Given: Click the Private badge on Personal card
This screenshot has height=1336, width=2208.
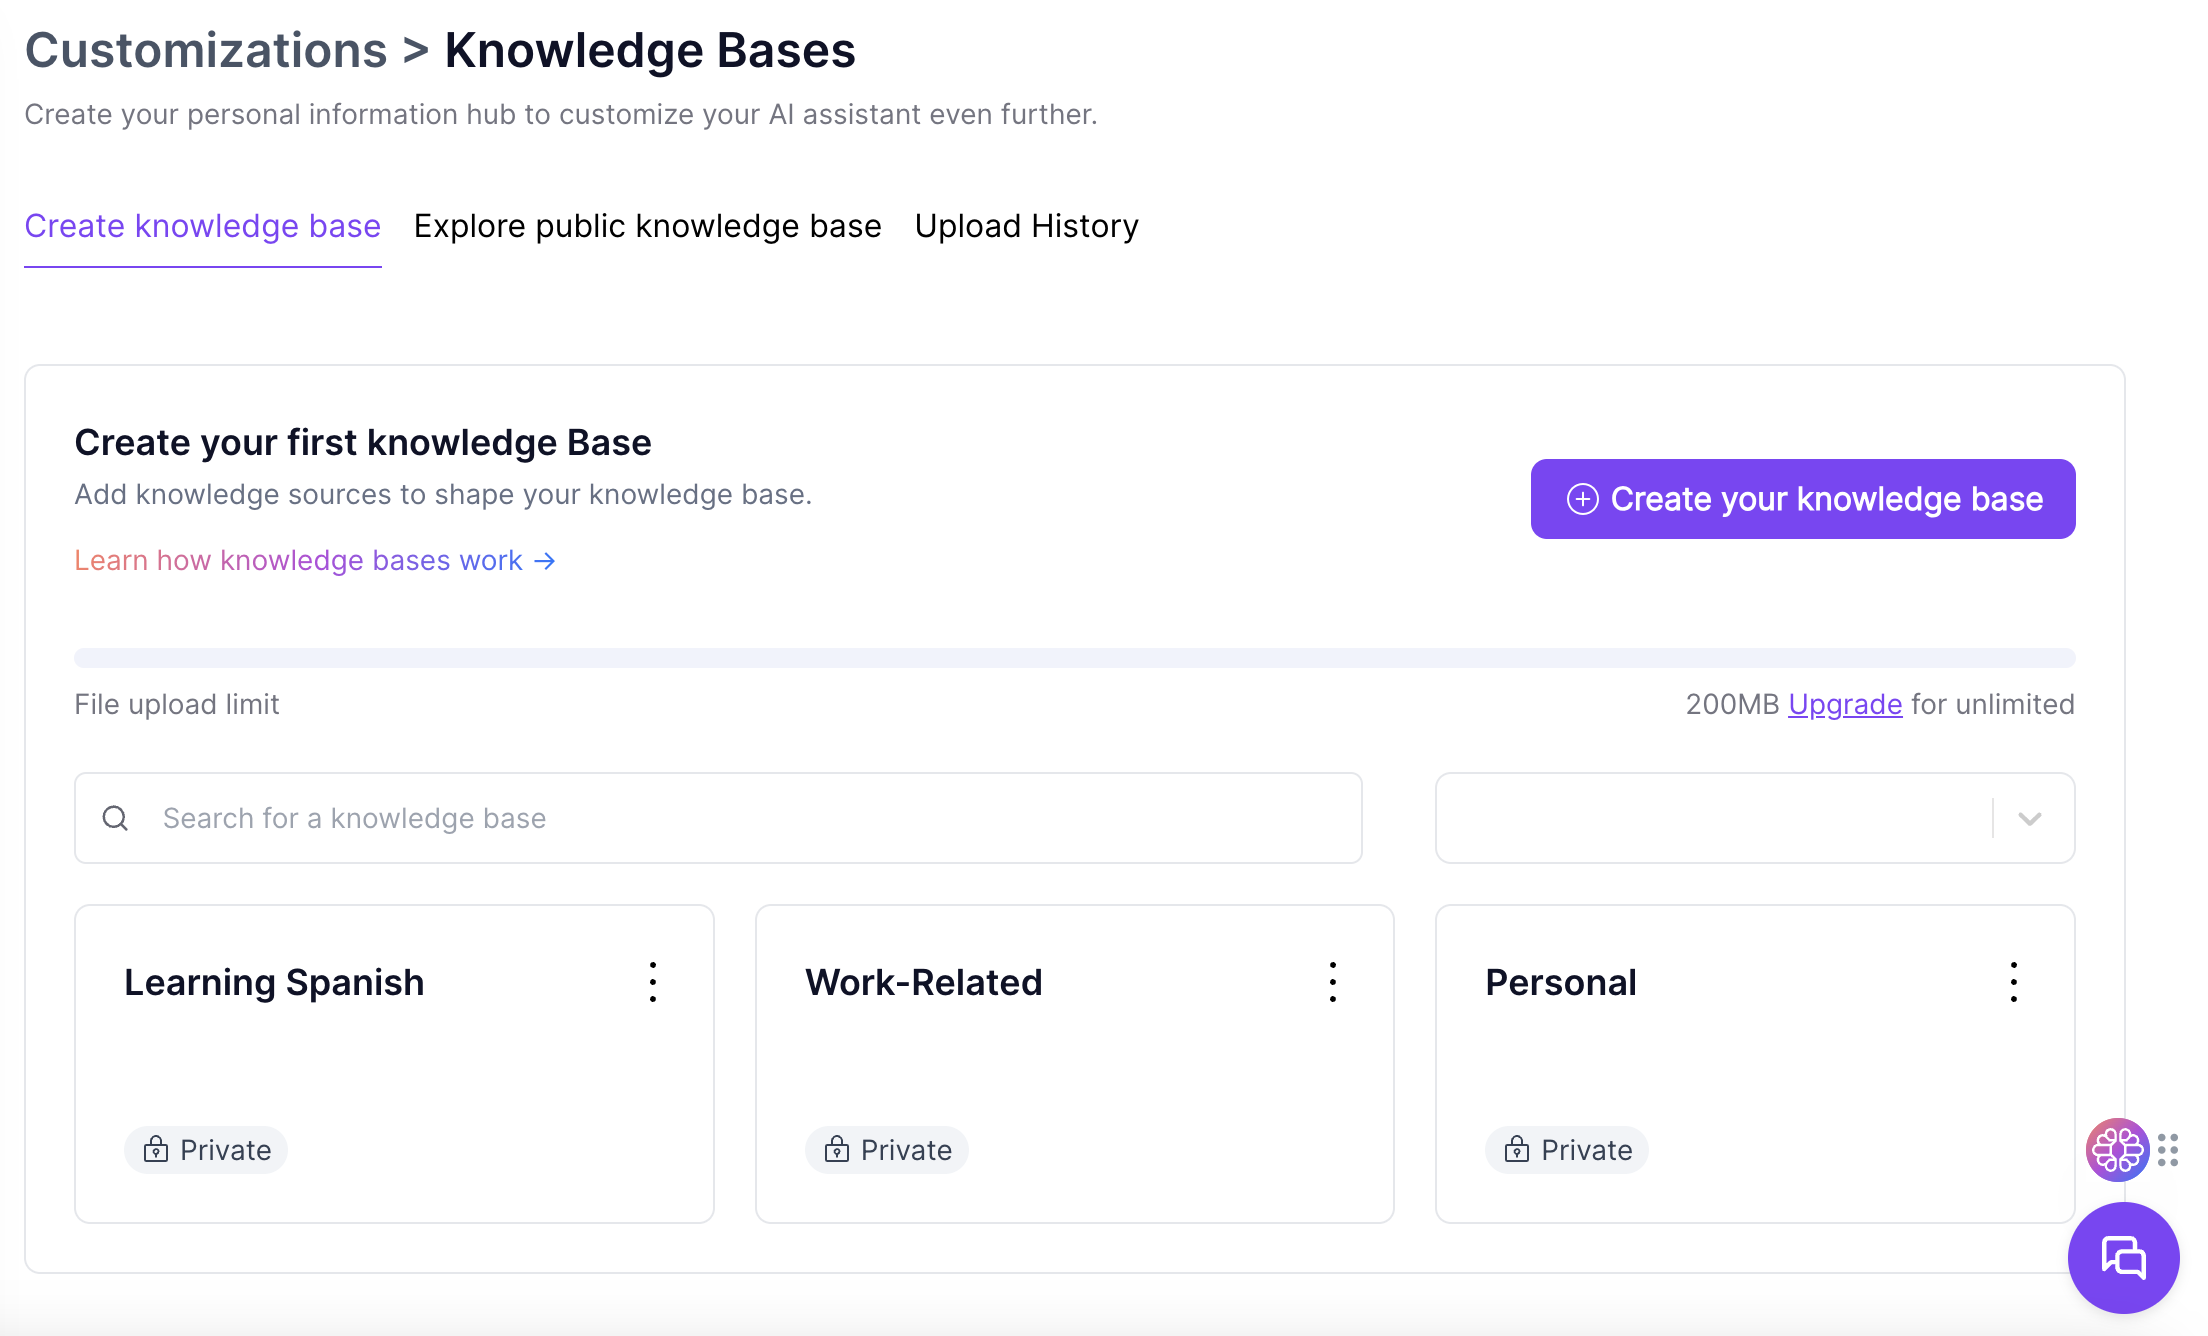Looking at the screenshot, I should click(1567, 1150).
